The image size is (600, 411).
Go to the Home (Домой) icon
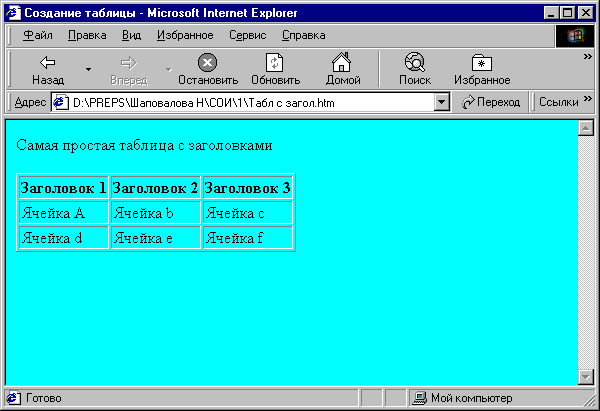(x=341, y=62)
